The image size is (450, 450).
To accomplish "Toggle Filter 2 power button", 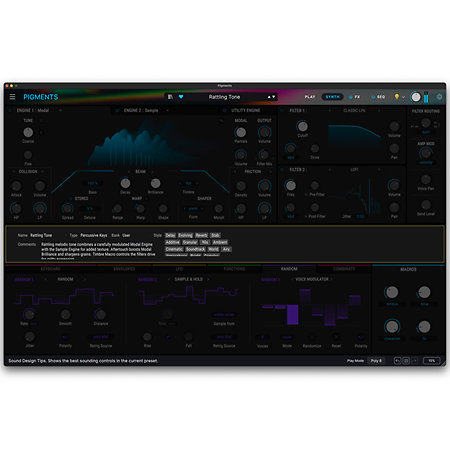I will point(283,170).
